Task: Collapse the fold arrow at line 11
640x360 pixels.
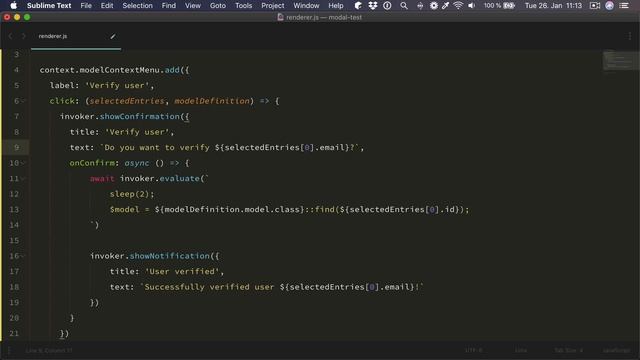Action: click(x=23, y=178)
